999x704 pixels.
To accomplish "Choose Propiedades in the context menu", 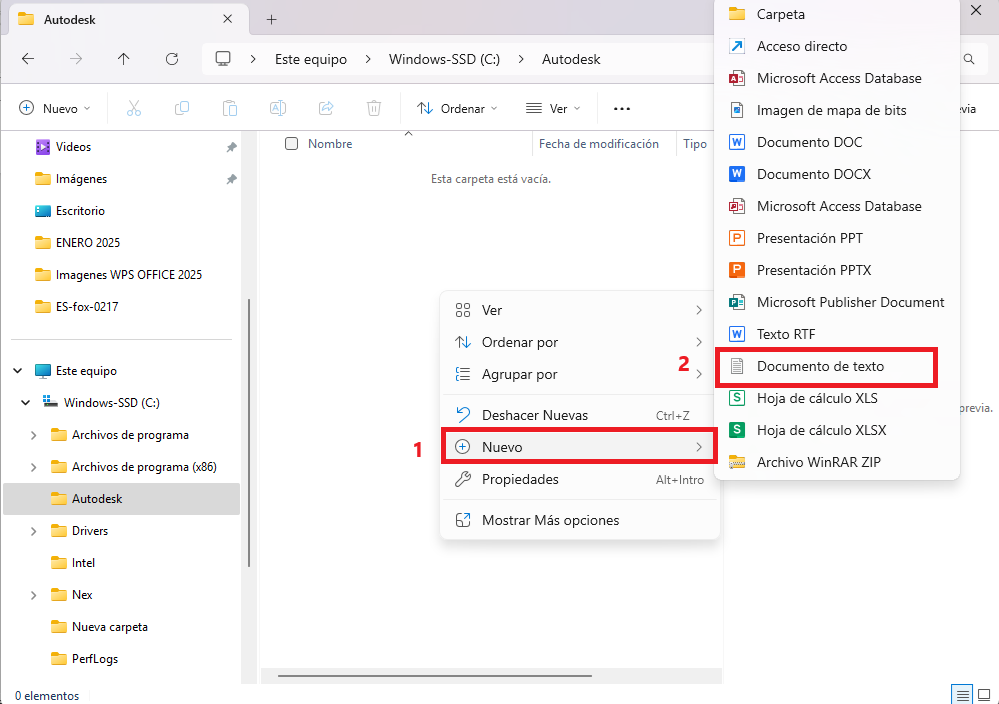I will coord(520,480).
